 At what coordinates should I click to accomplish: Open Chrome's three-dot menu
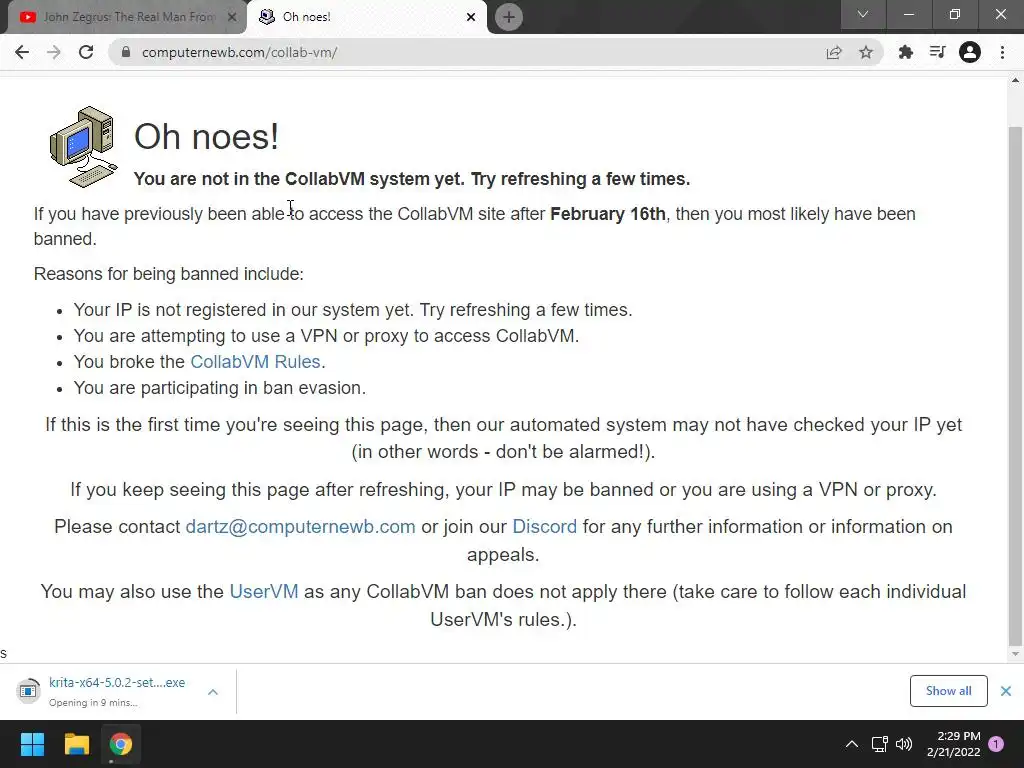click(1002, 52)
